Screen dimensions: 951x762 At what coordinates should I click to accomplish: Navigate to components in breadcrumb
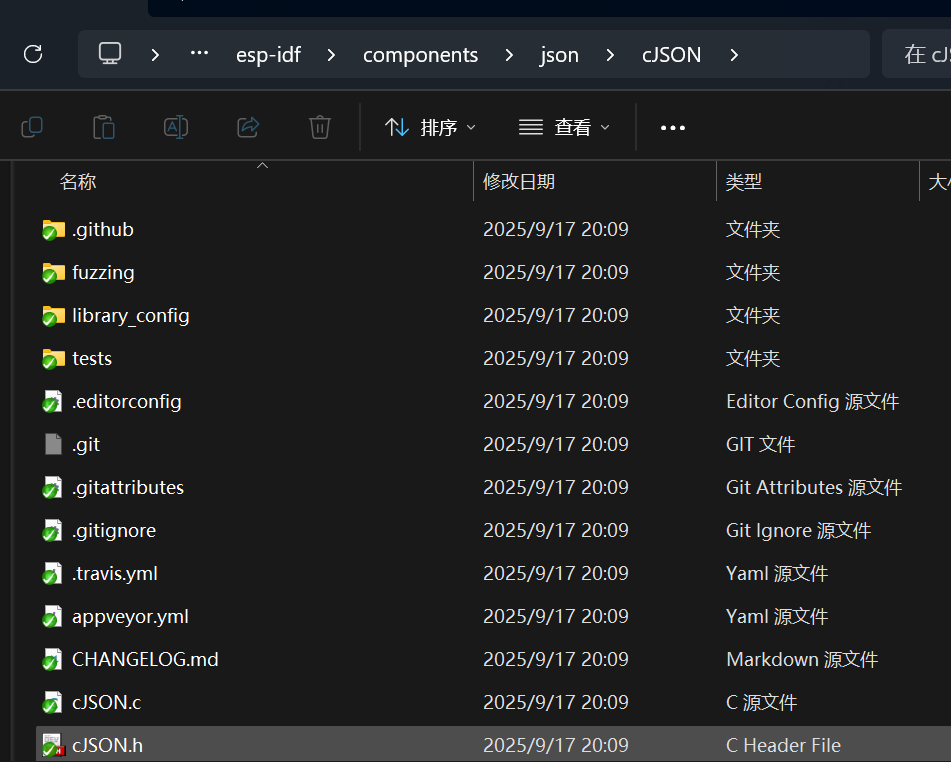pos(420,55)
